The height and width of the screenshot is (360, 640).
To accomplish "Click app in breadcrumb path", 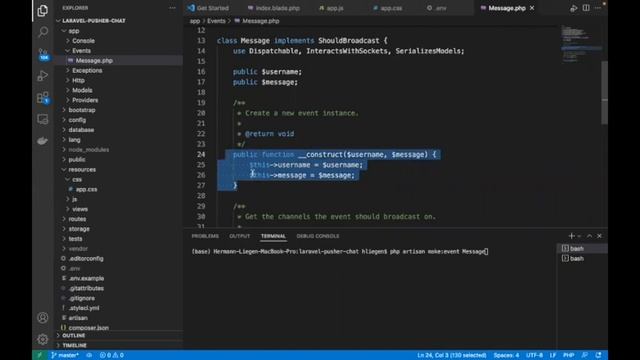I will [x=195, y=21].
